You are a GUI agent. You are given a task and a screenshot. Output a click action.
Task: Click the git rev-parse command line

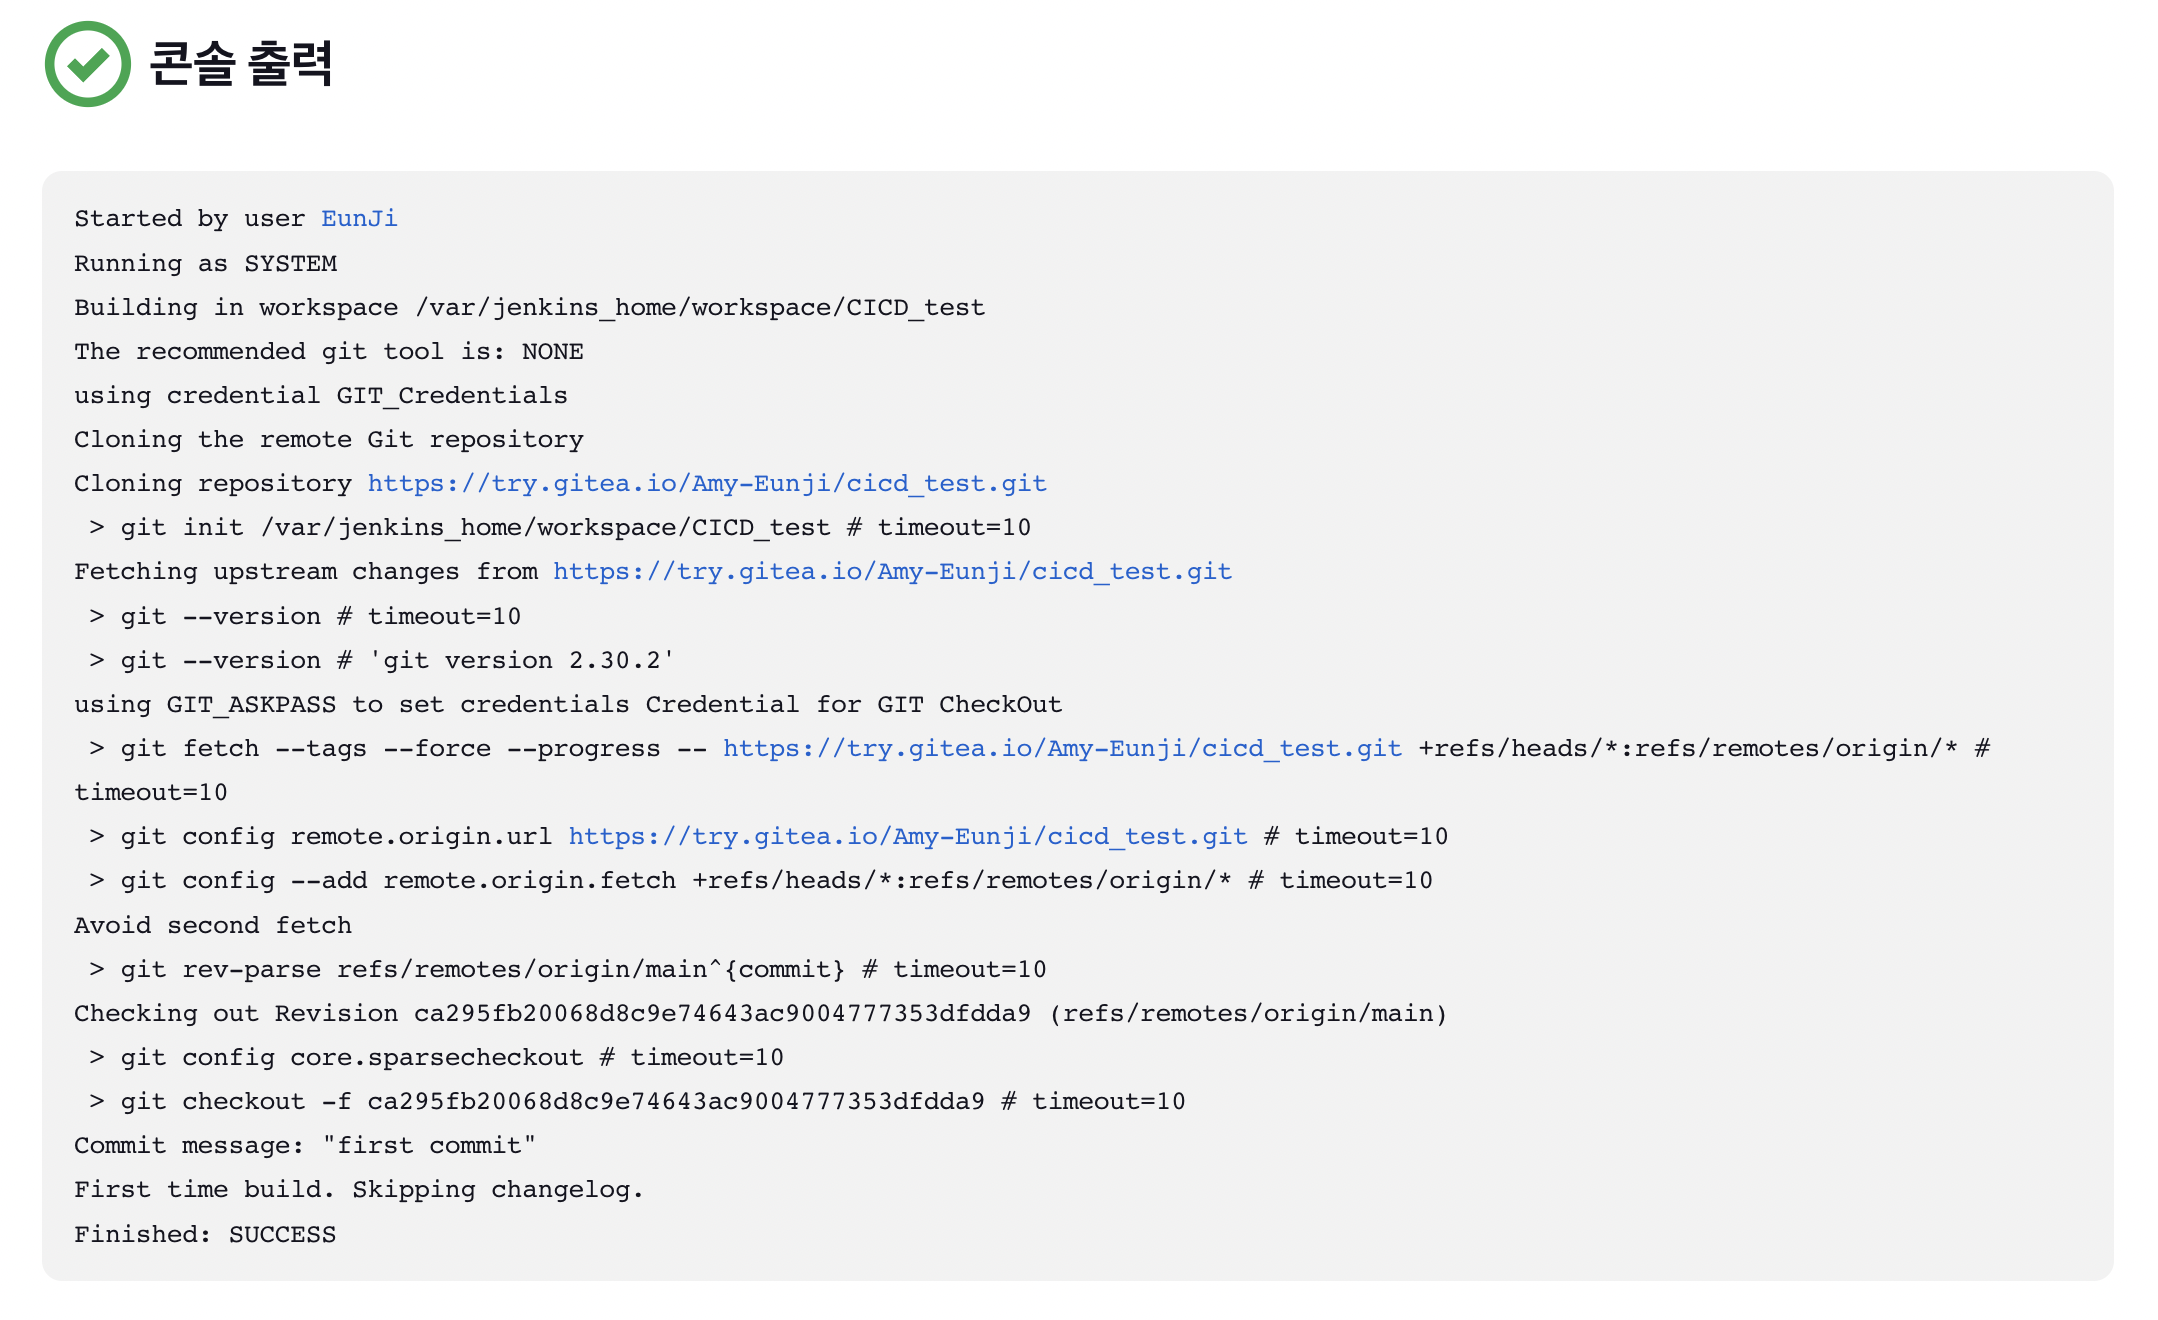[566, 970]
